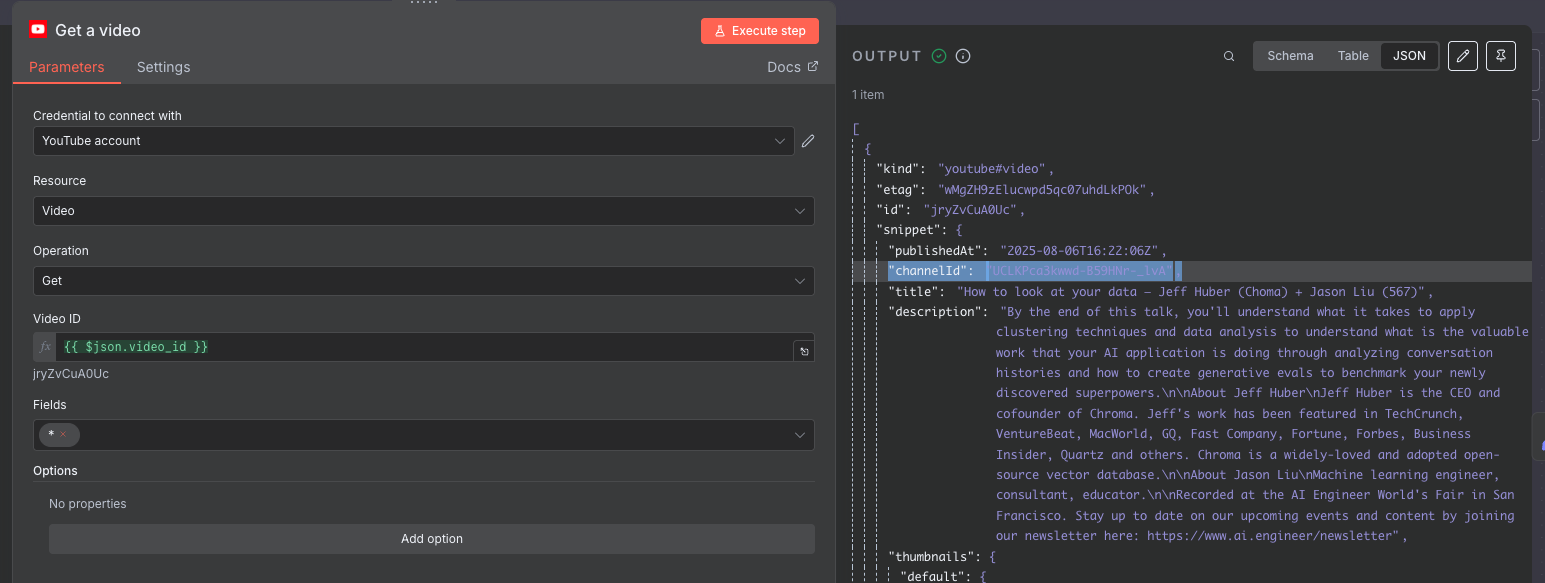This screenshot has height=583, width=1545.
Task: Click the edit output pencil icon
Action: coord(1463,56)
